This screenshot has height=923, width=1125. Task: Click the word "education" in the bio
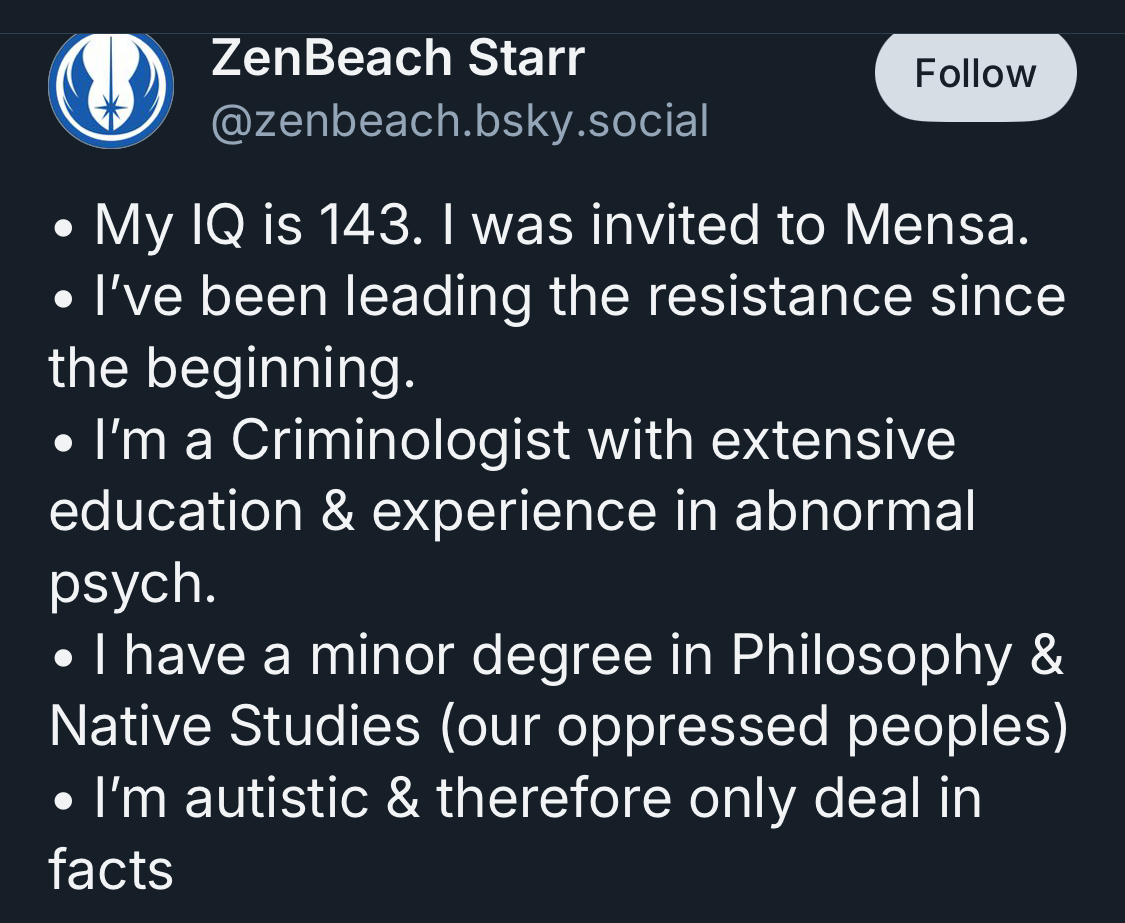tap(175, 513)
